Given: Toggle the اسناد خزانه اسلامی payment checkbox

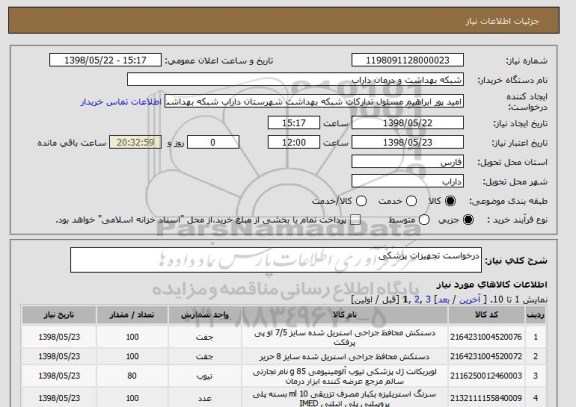Looking at the screenshot, I should [355, 220].
